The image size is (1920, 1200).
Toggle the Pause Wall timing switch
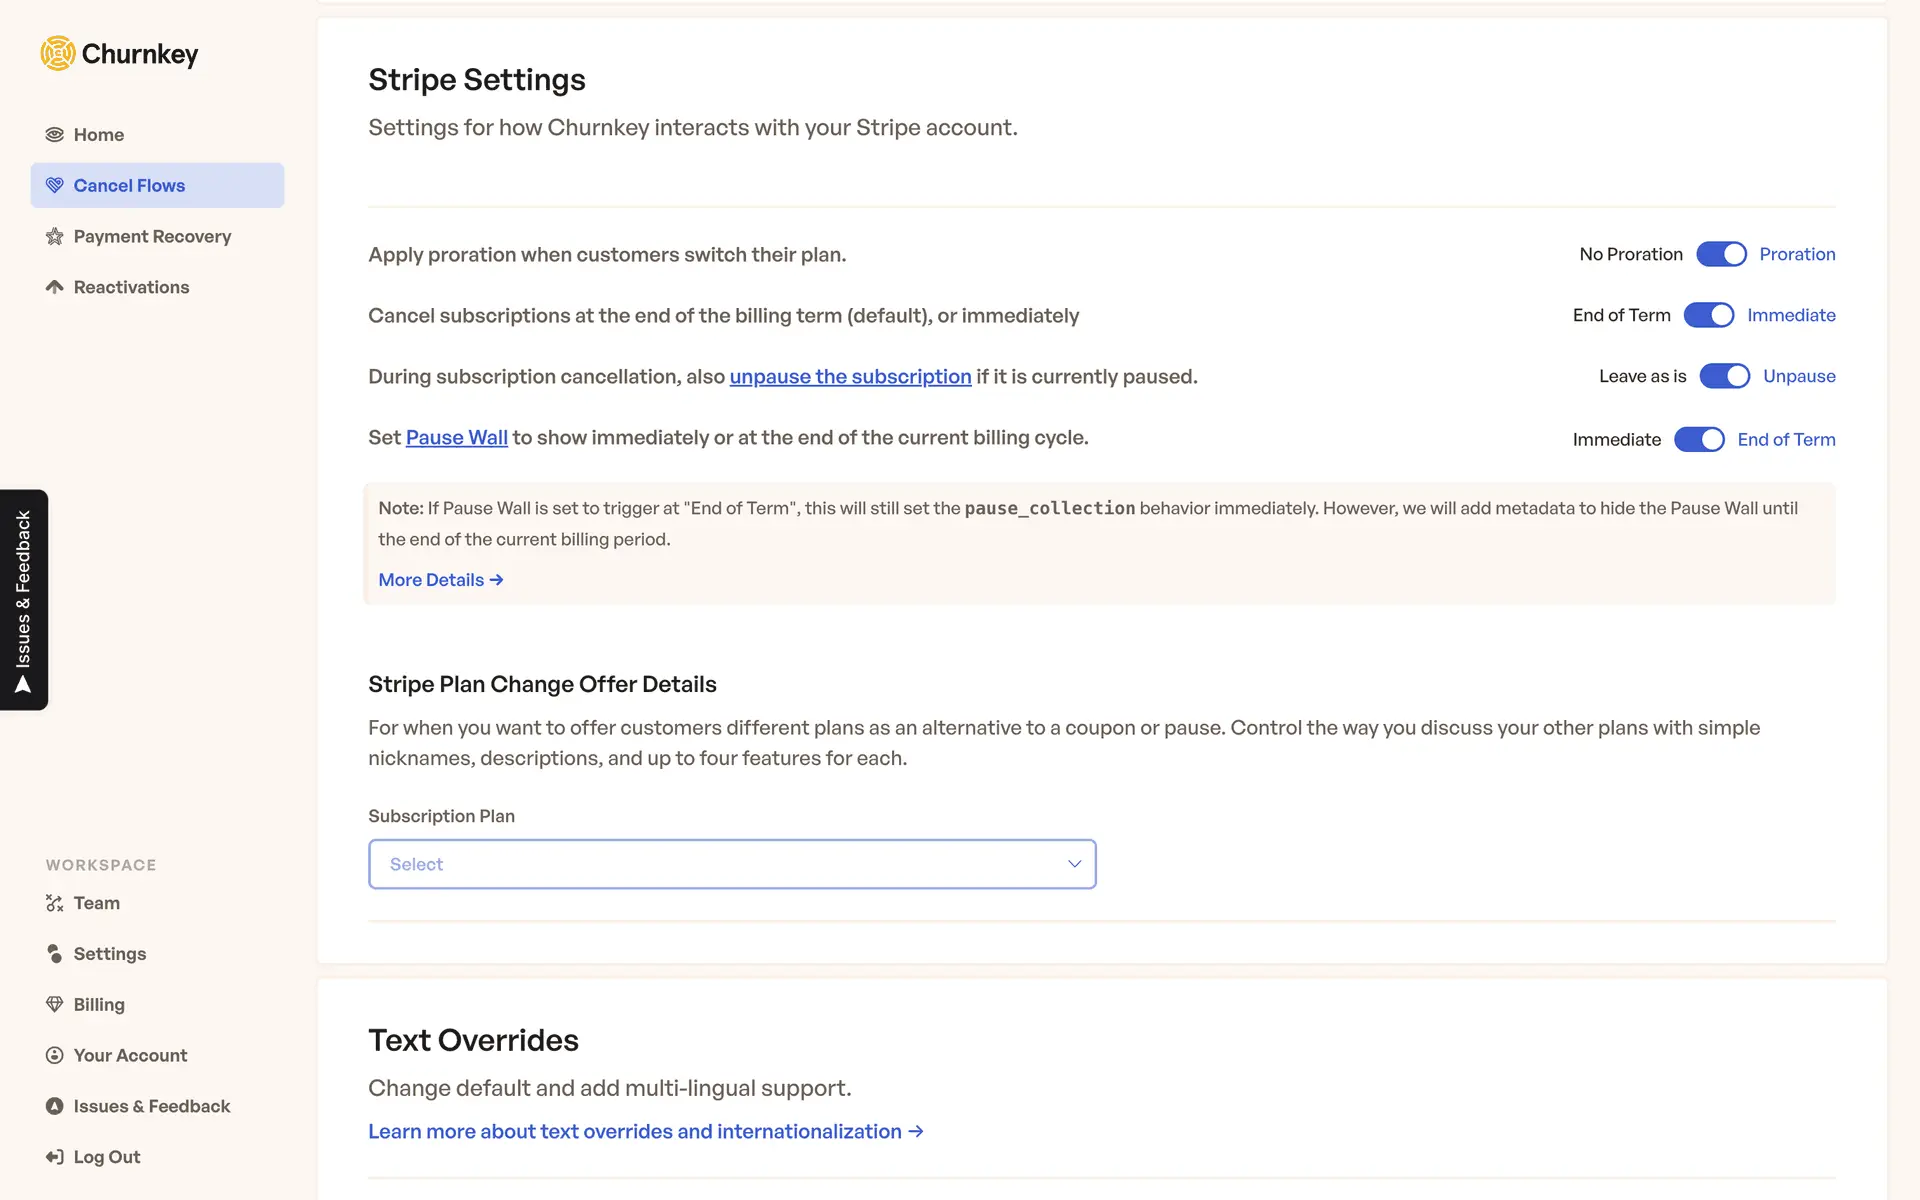[x=1699, y=439]
